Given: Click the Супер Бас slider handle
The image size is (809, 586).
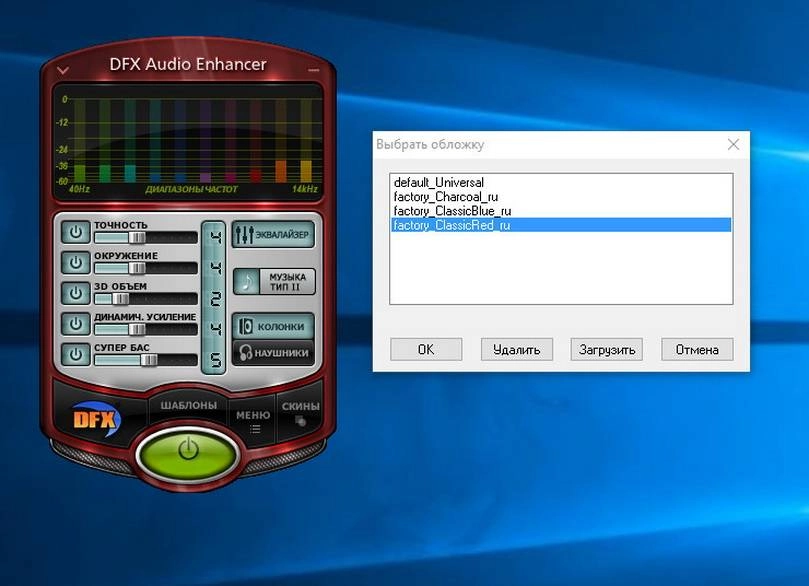Looking at the screenshot, I should [x=149, y=360].
